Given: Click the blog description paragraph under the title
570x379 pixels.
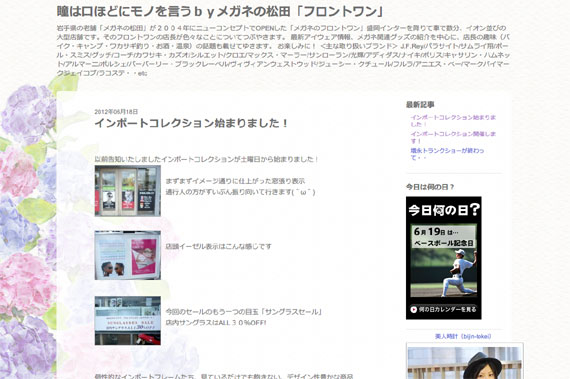Looking at the screenshot, I should pos(283,51).
